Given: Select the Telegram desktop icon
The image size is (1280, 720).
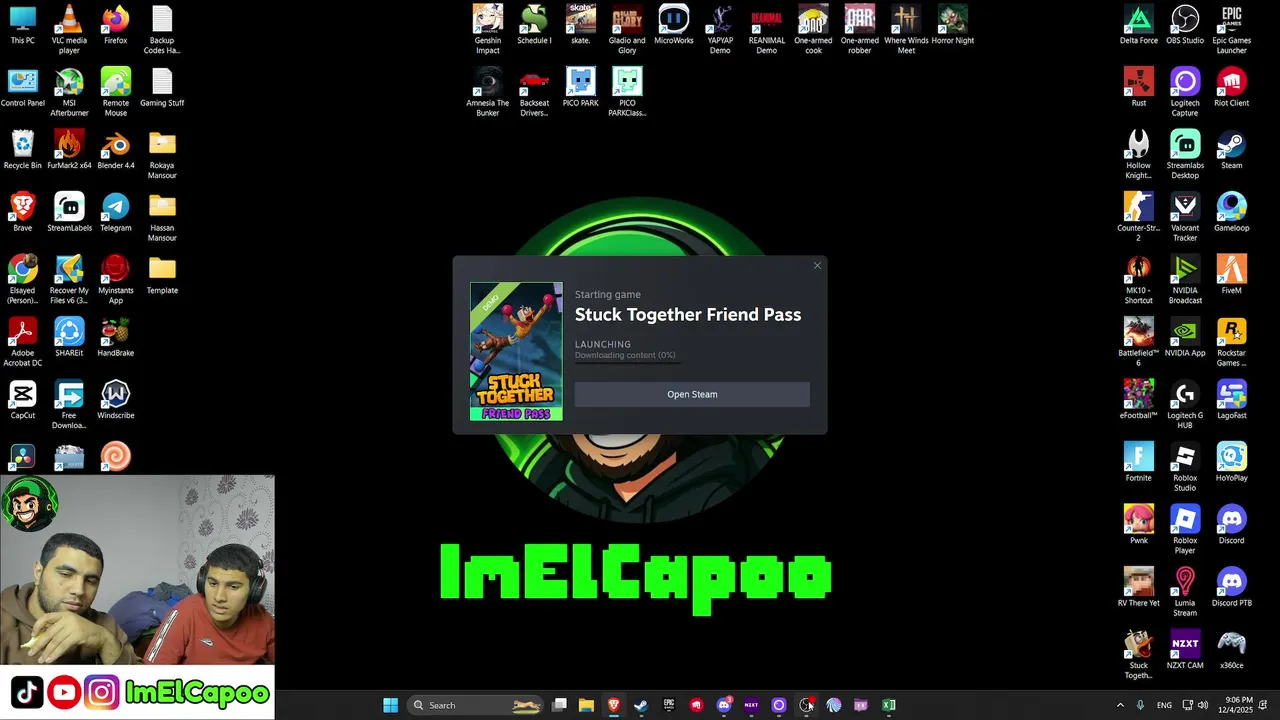Looking at the screenshot, I should click(116, 212).
